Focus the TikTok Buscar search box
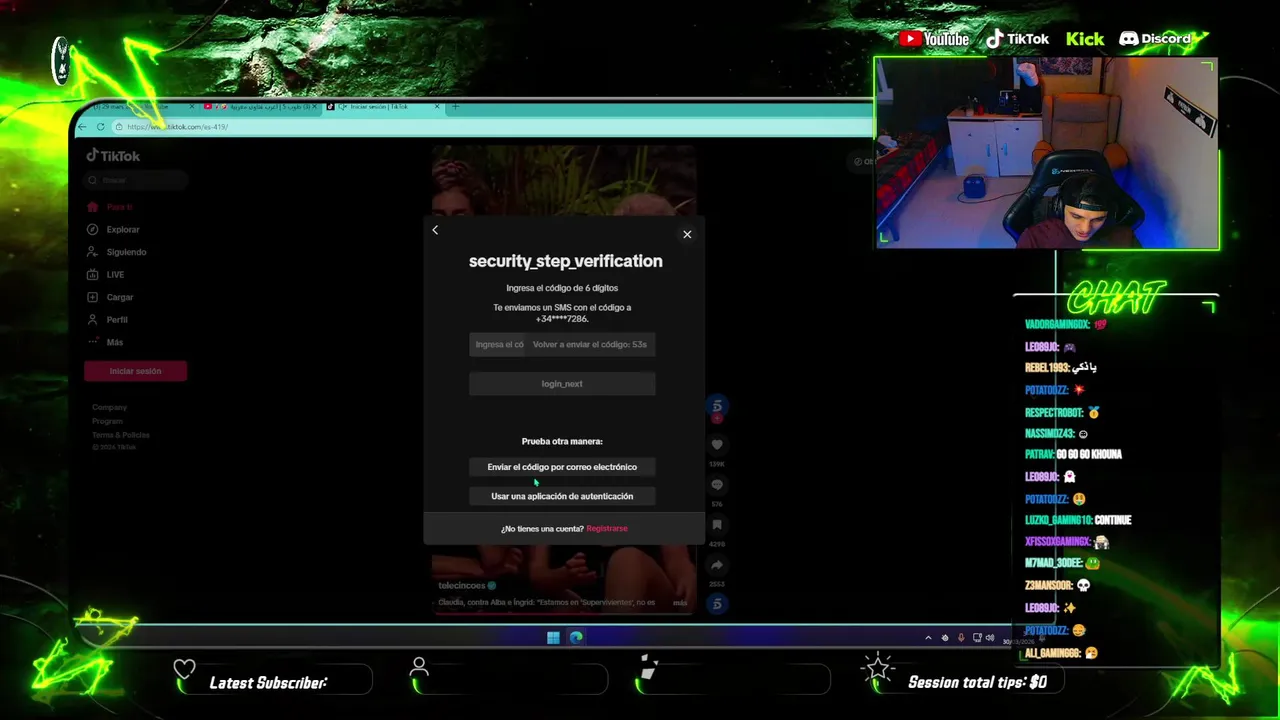Screen dimensions: 1280x720 pos(136,180)
